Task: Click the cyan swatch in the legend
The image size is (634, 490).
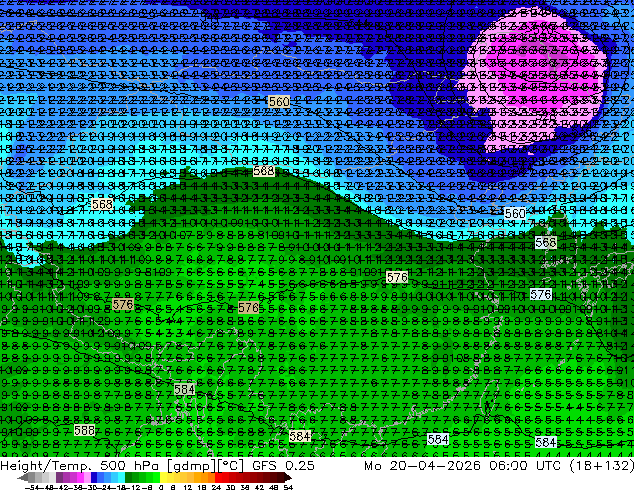Action: (x=121, y=477)
